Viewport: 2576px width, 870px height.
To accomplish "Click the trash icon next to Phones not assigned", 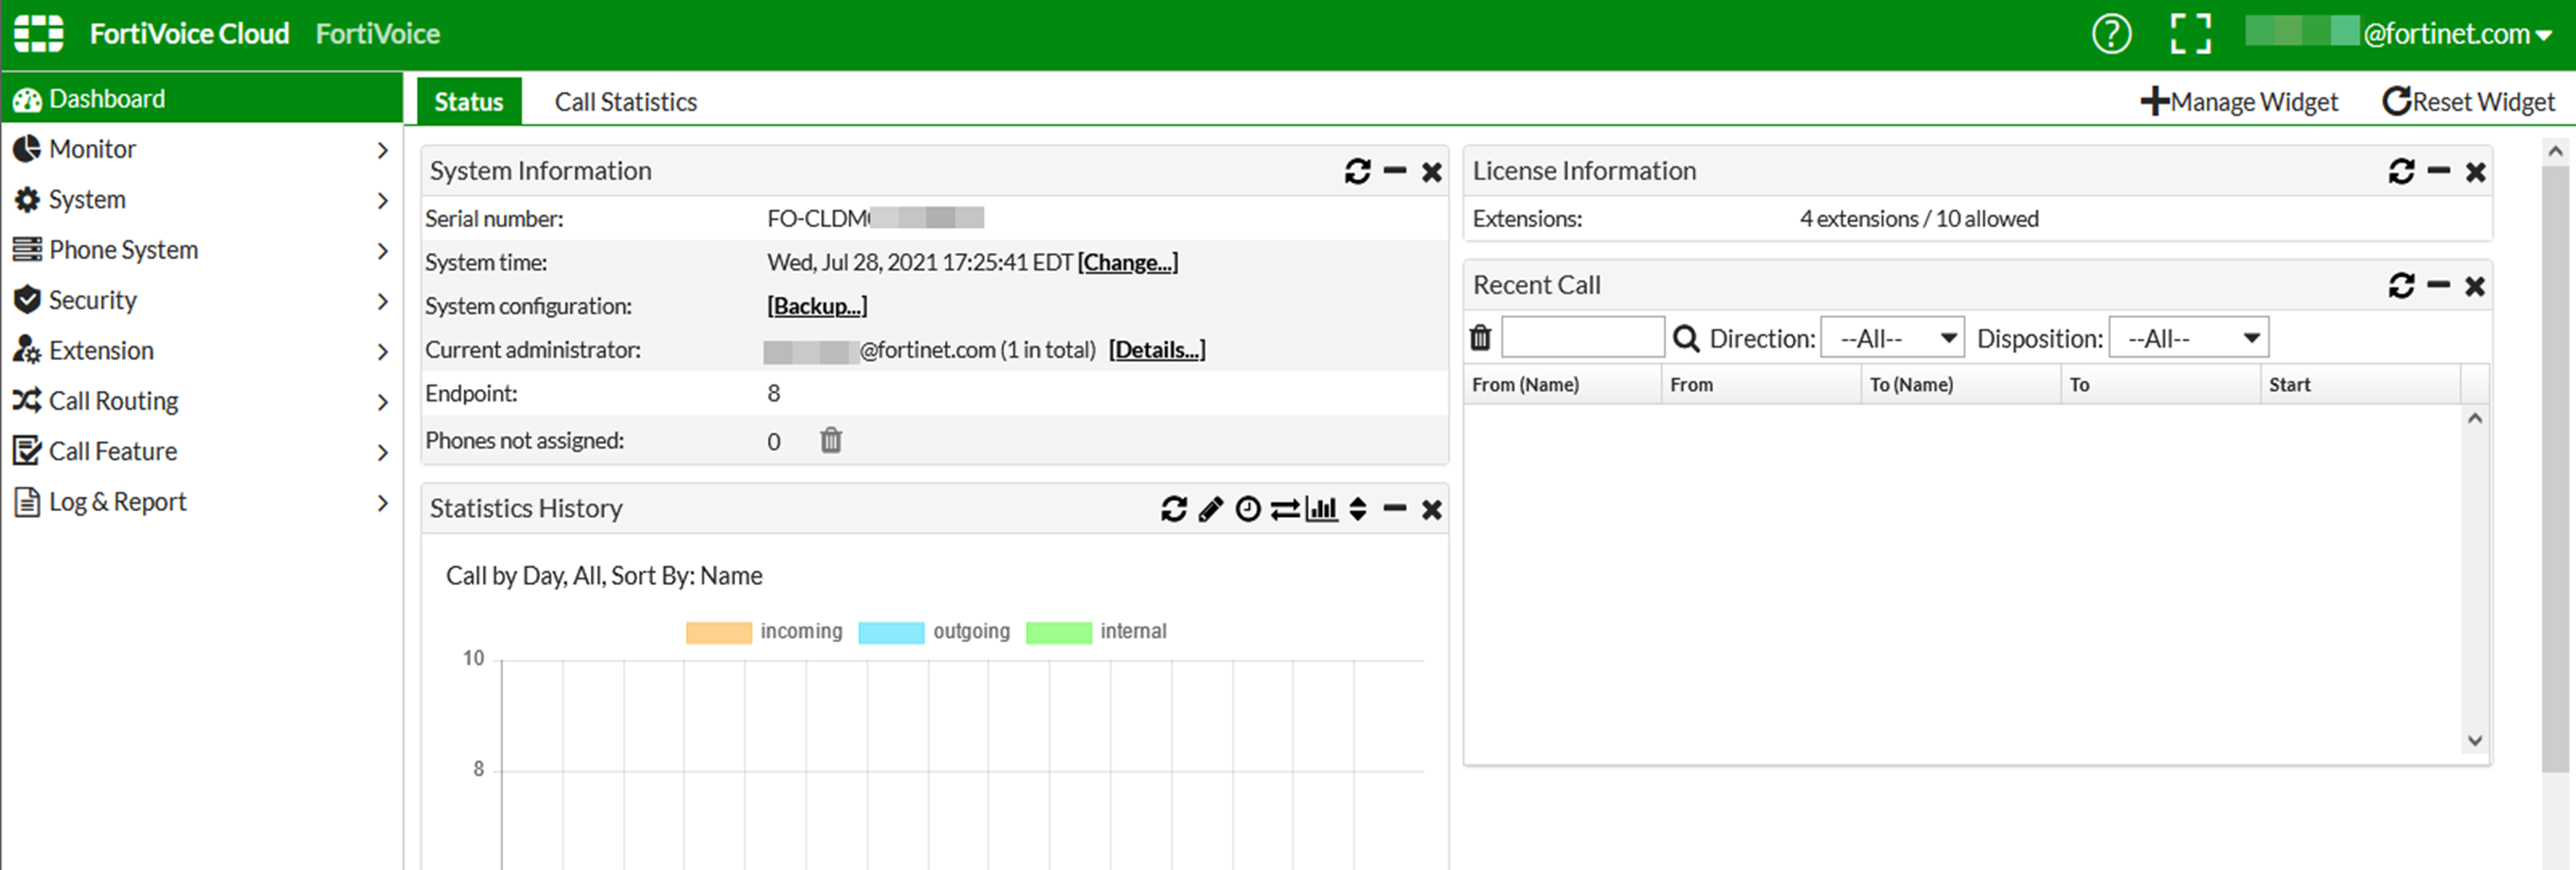I will (x=830, y=440).
